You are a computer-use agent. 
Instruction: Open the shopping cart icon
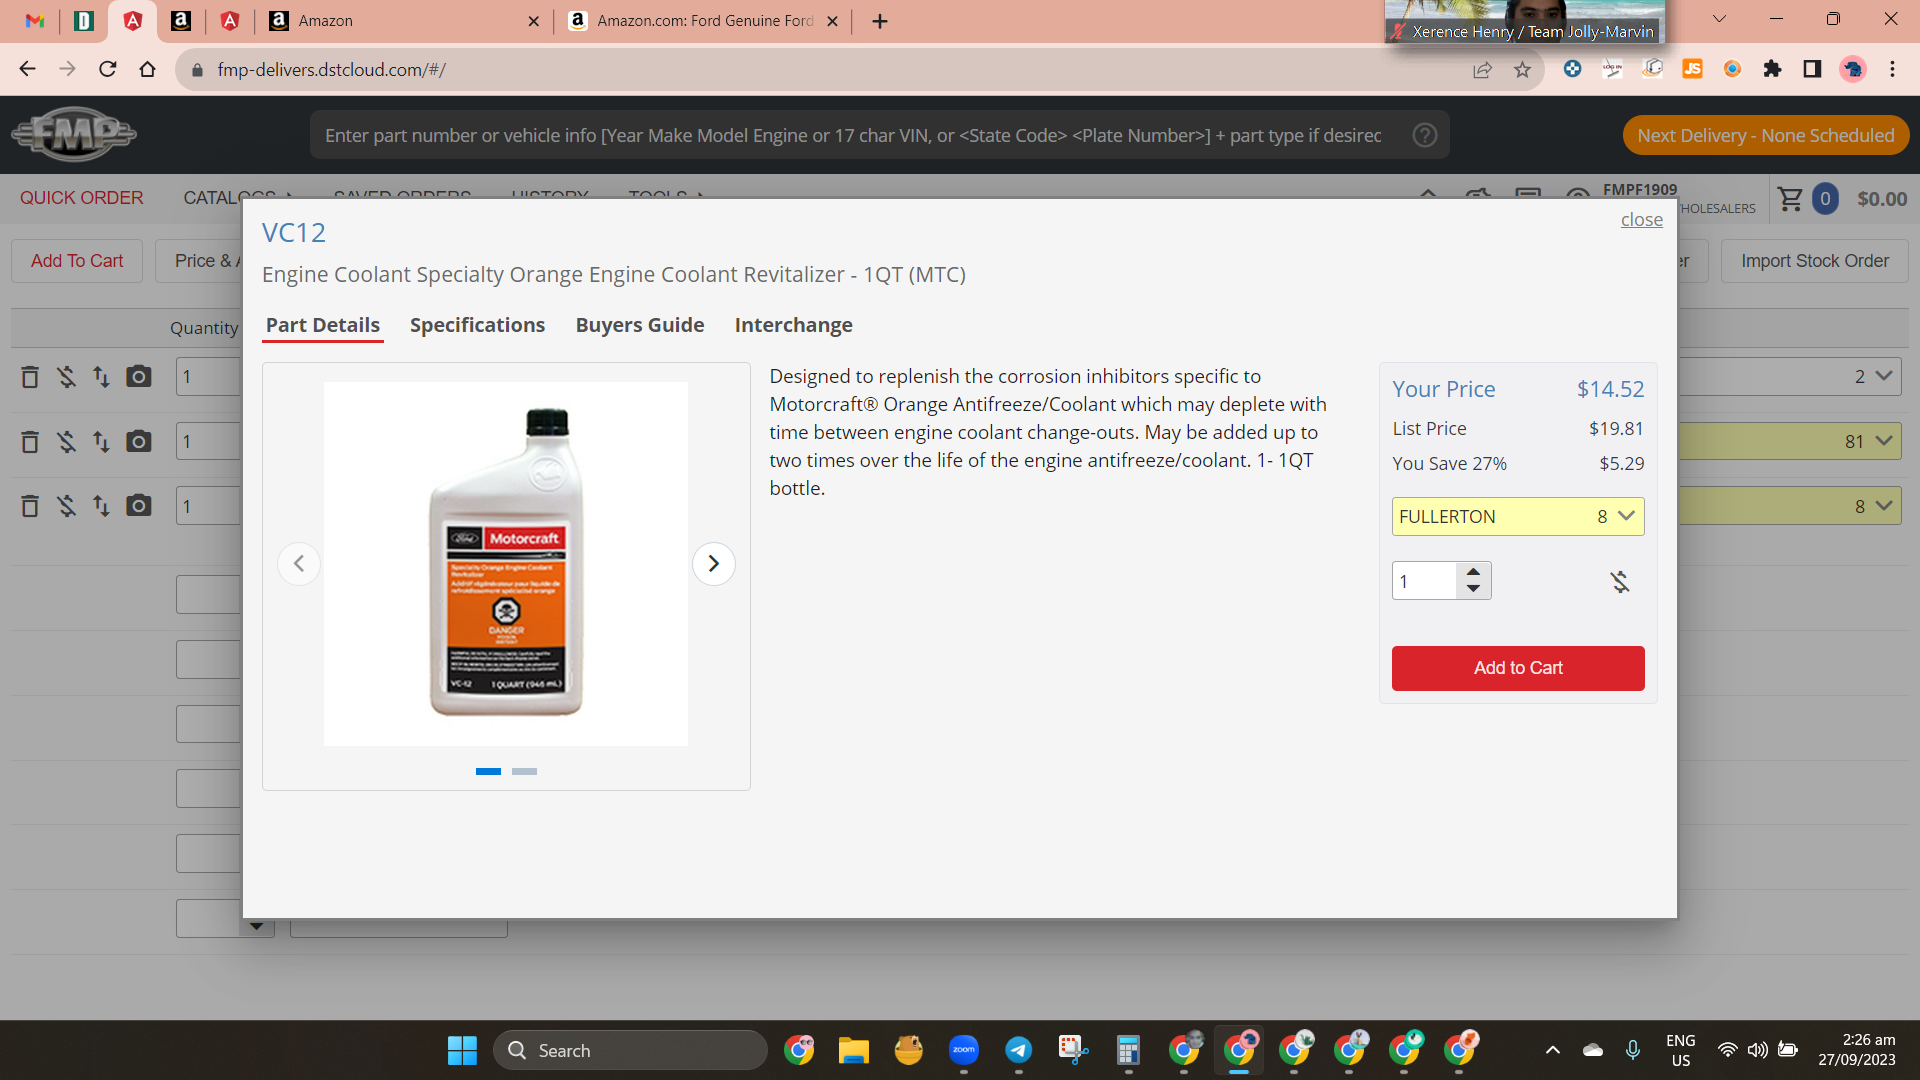1790,199
